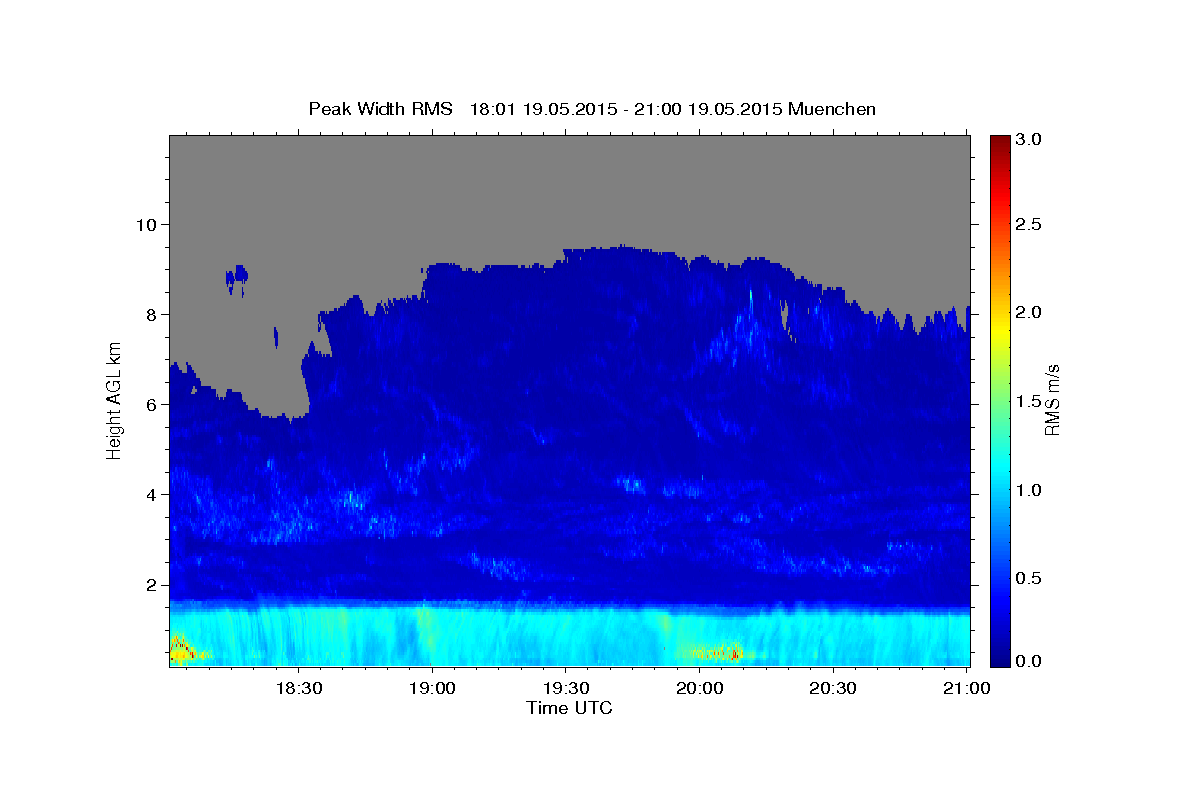
Task: Click the 19:30 time tick label
Action: click(566, 688)
